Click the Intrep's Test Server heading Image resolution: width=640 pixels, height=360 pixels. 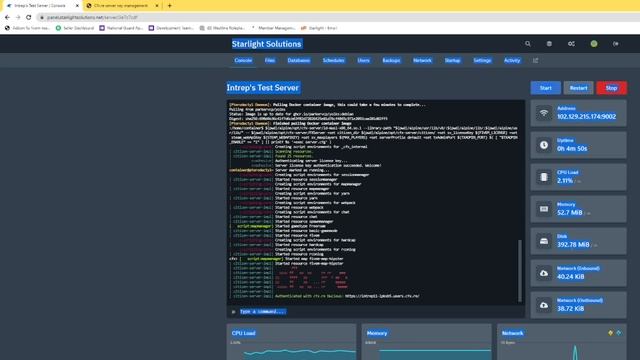click(x=263, y=88)
